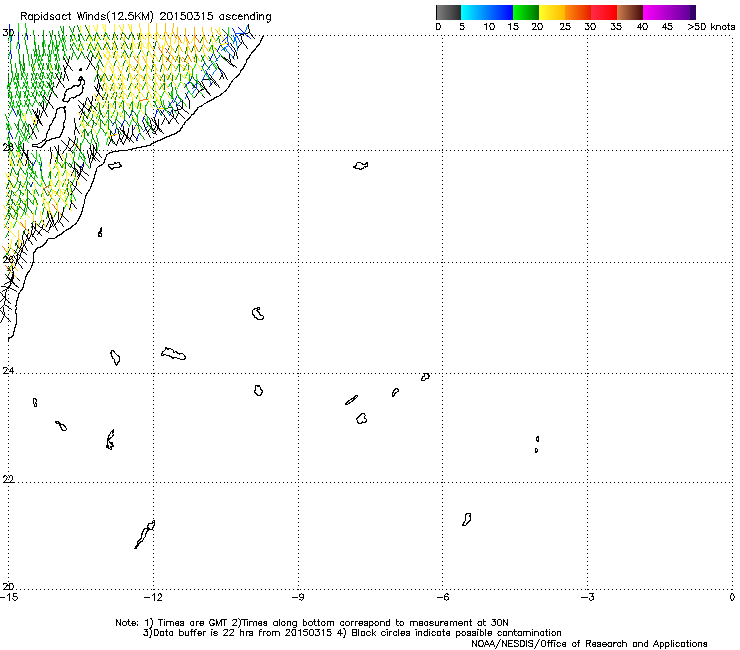Click the cyan-blue 5-15 knots color segment

(487, 12)
